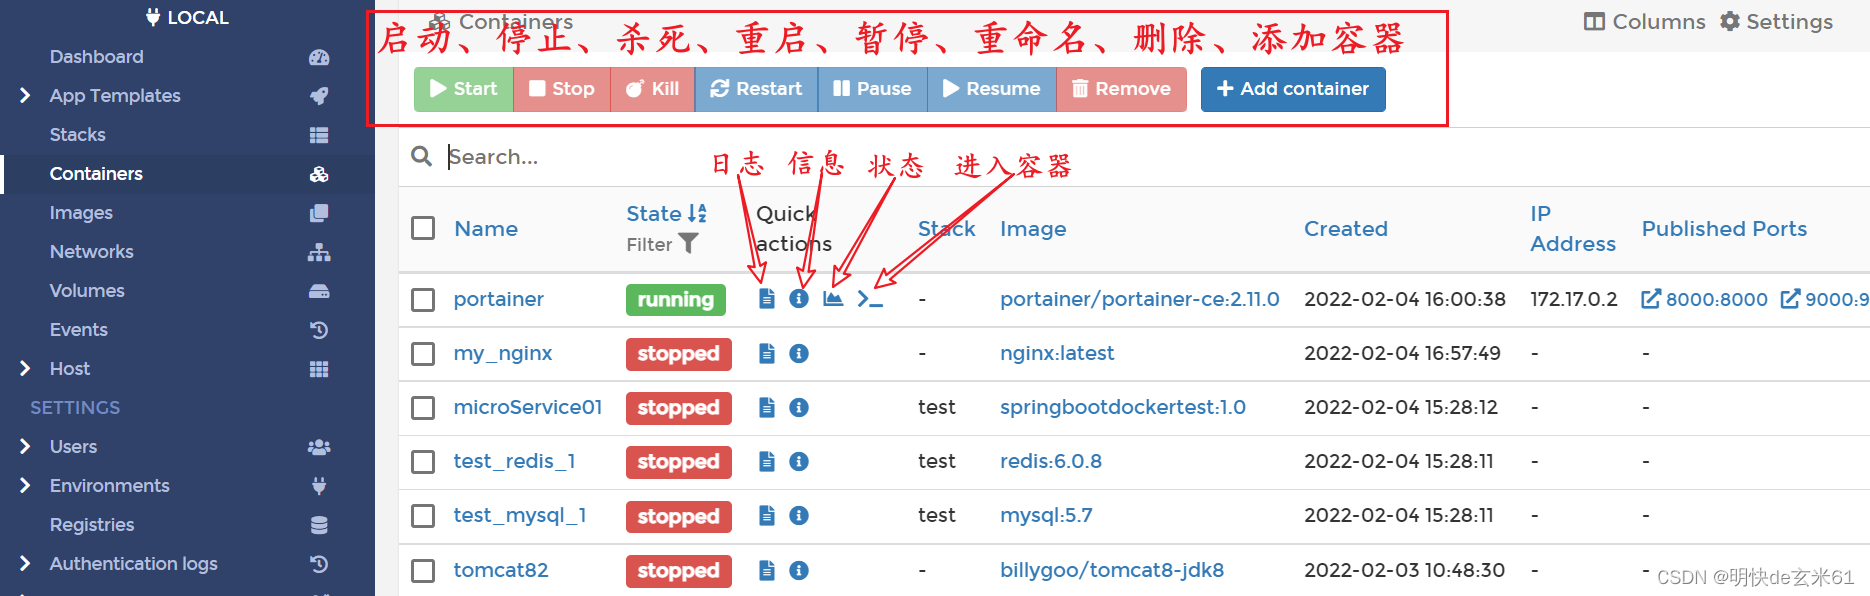Open inspect info icon for portainer container

tap(799, 298)
